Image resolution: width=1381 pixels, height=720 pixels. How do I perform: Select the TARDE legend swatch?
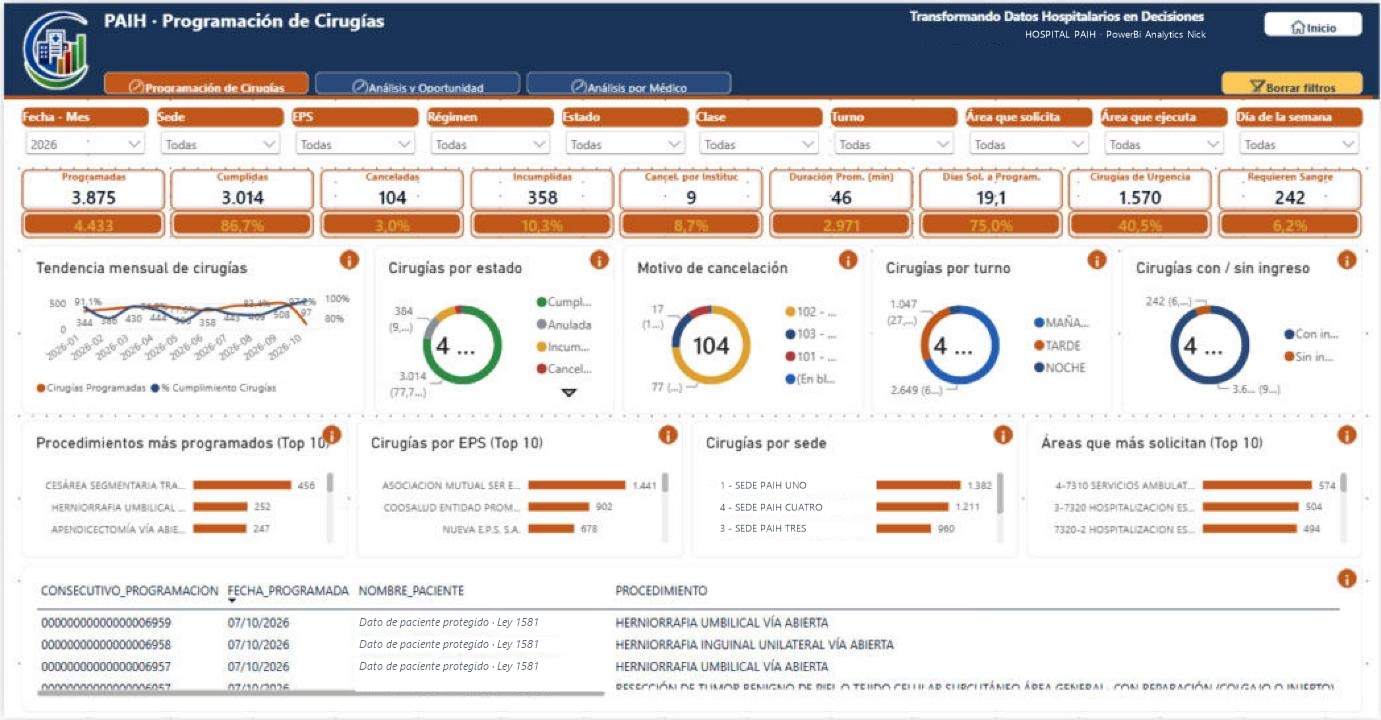tap(1040, 345)
